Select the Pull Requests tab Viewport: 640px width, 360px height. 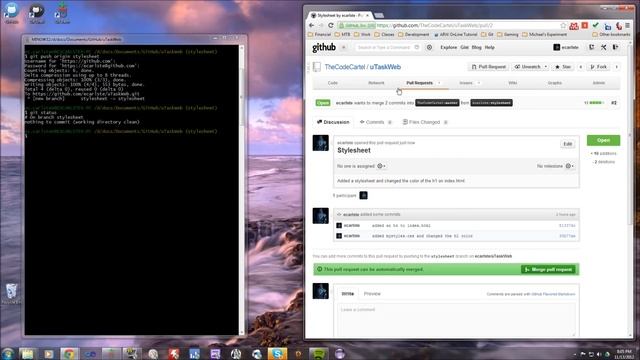(419, 83)
